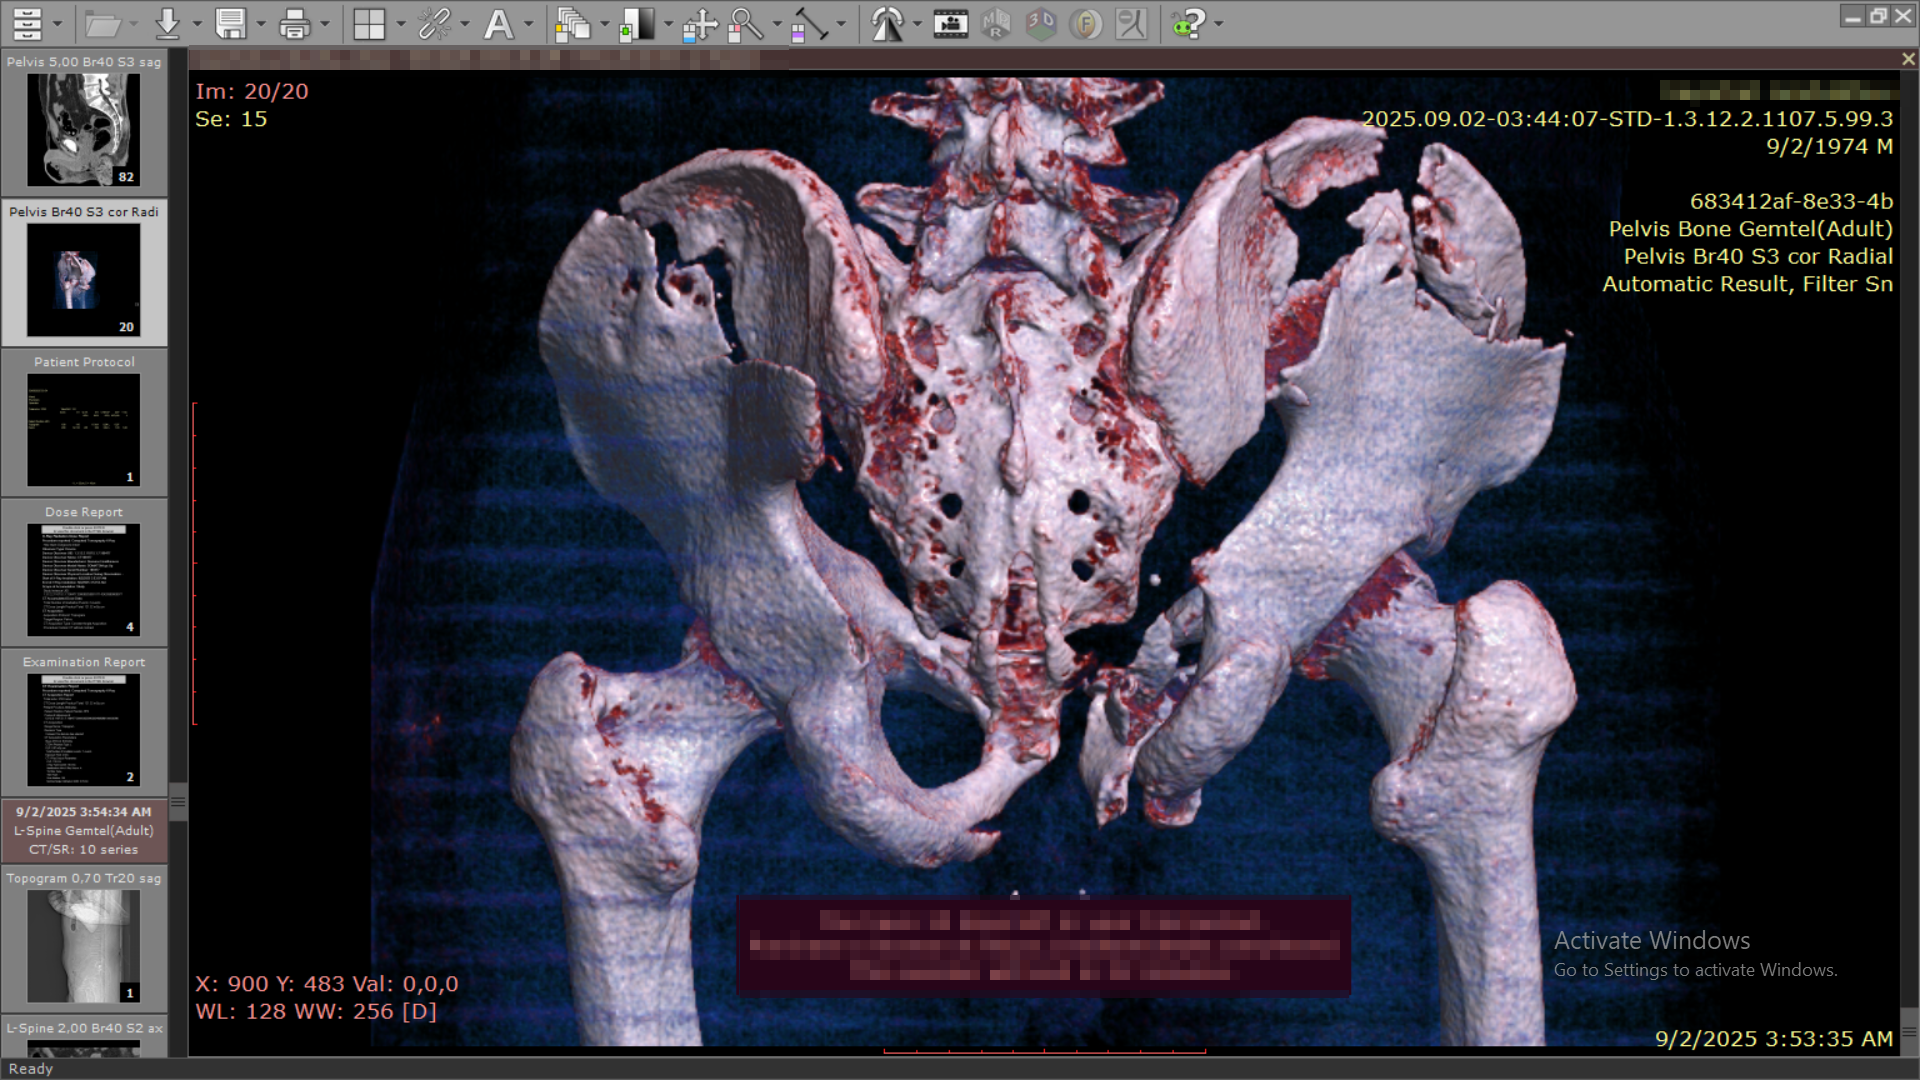Expand the series synchronization dropdown arrow

coord(465,24)
